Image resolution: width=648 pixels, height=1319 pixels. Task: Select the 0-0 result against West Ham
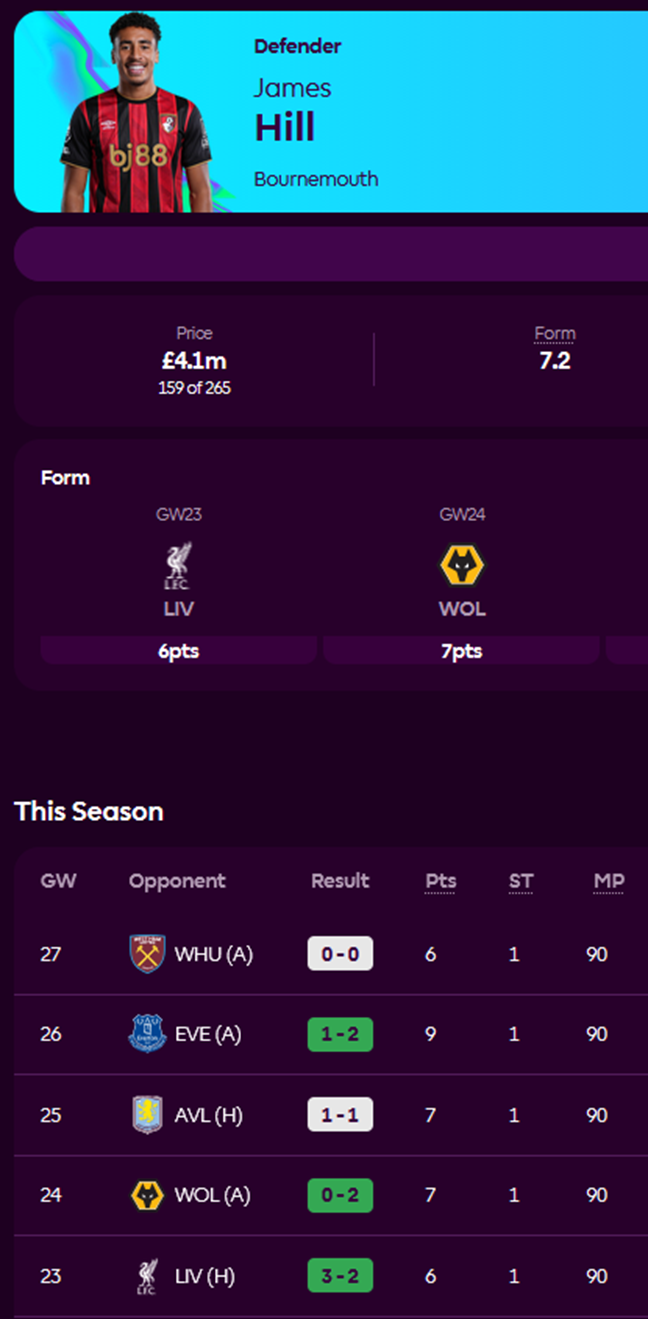point(340,954)
